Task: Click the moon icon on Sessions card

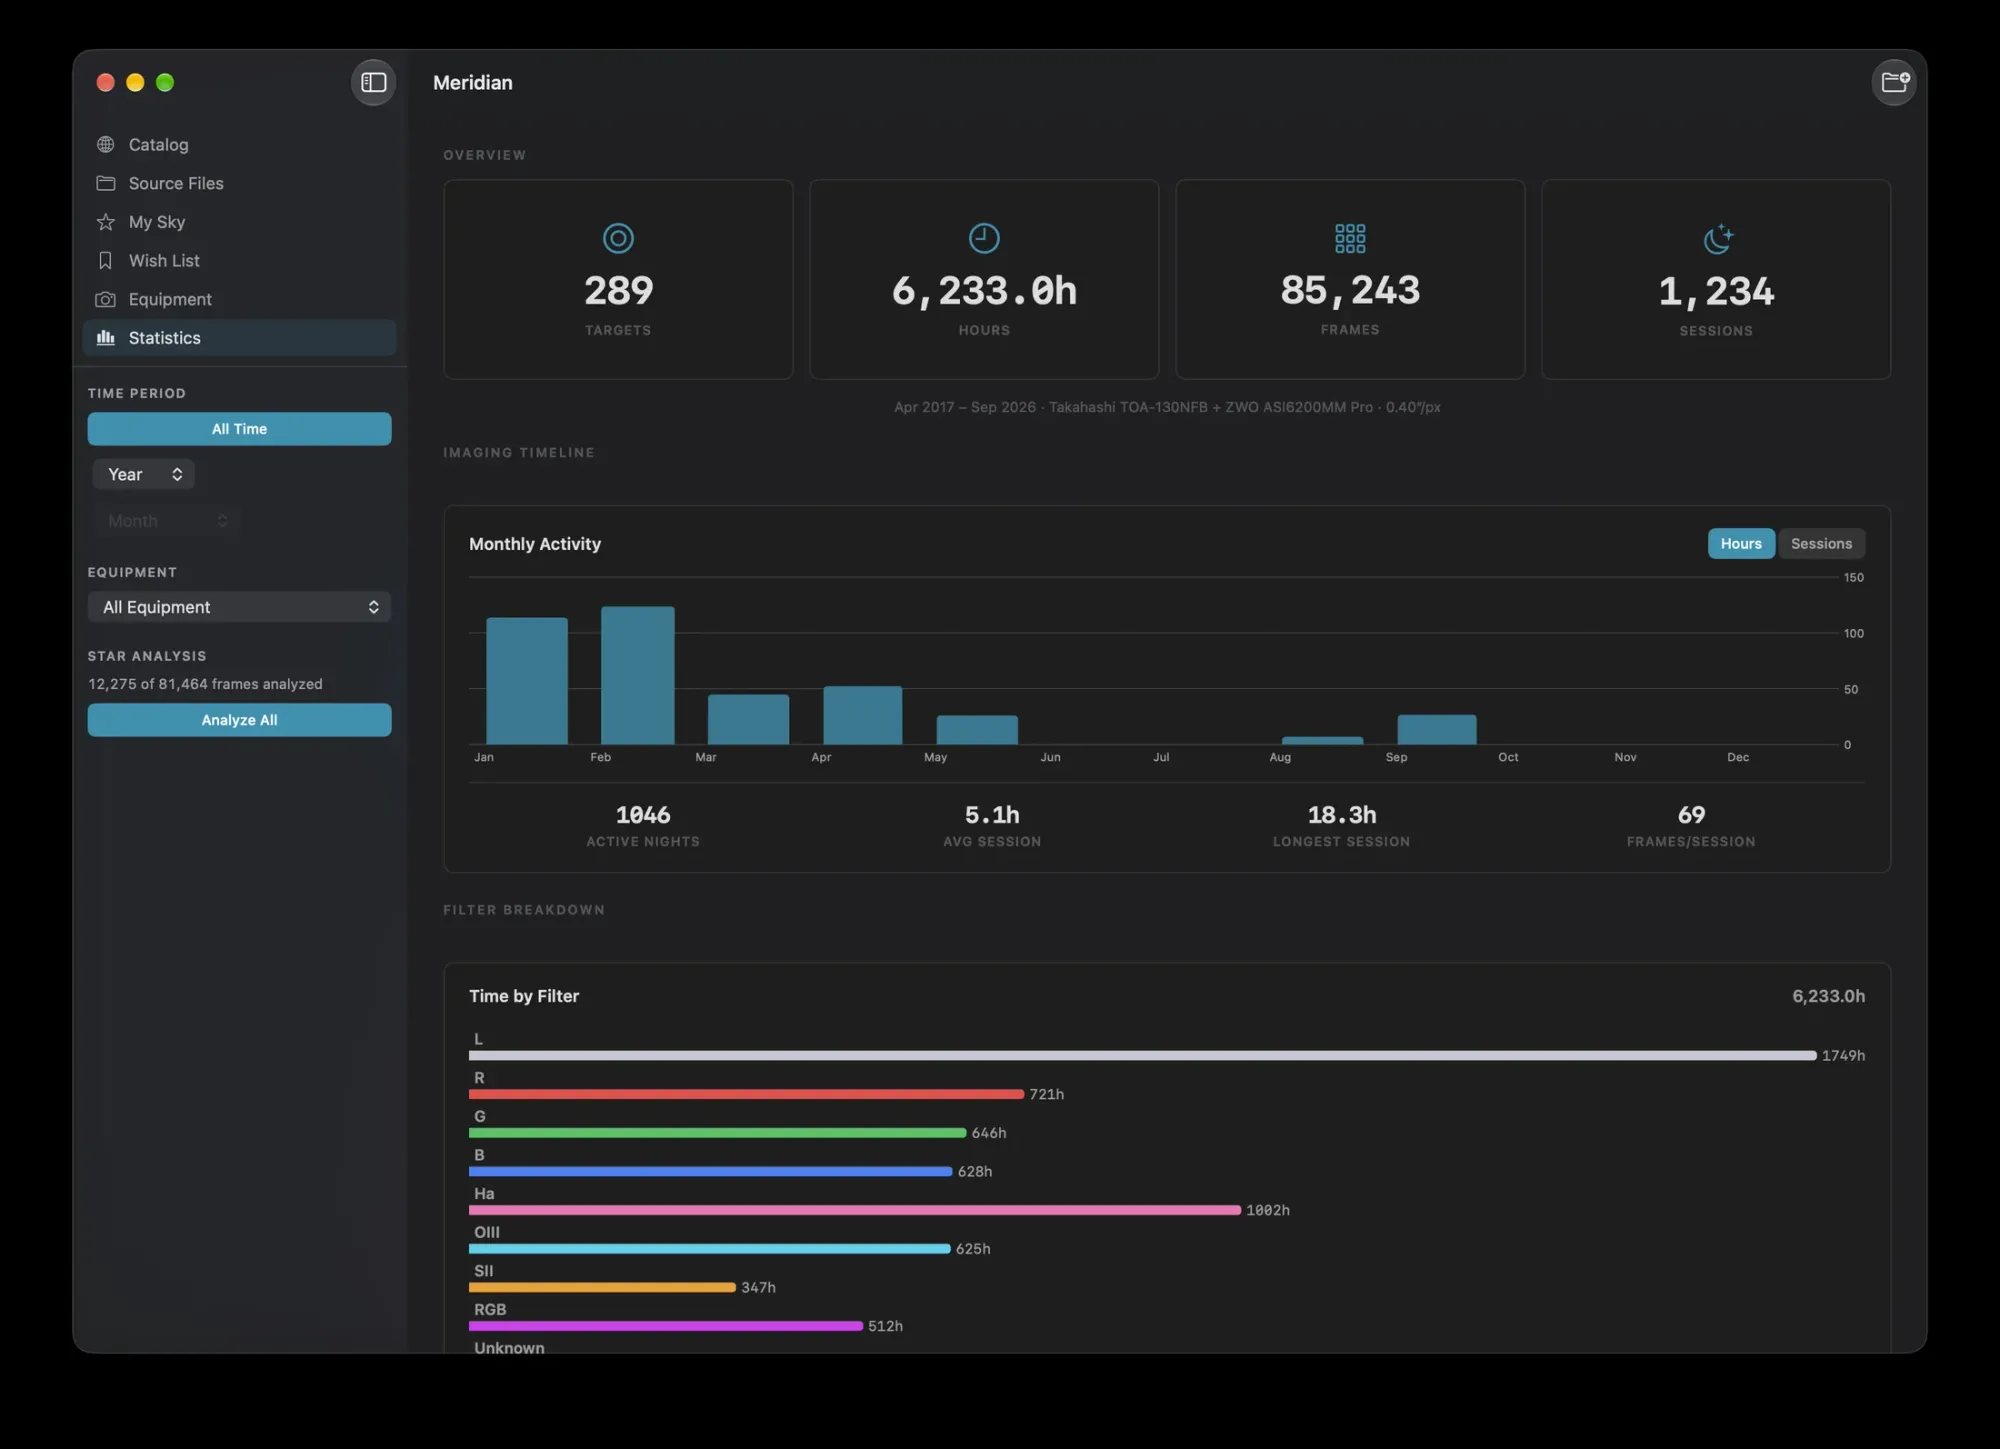Action: [1717, 238]
